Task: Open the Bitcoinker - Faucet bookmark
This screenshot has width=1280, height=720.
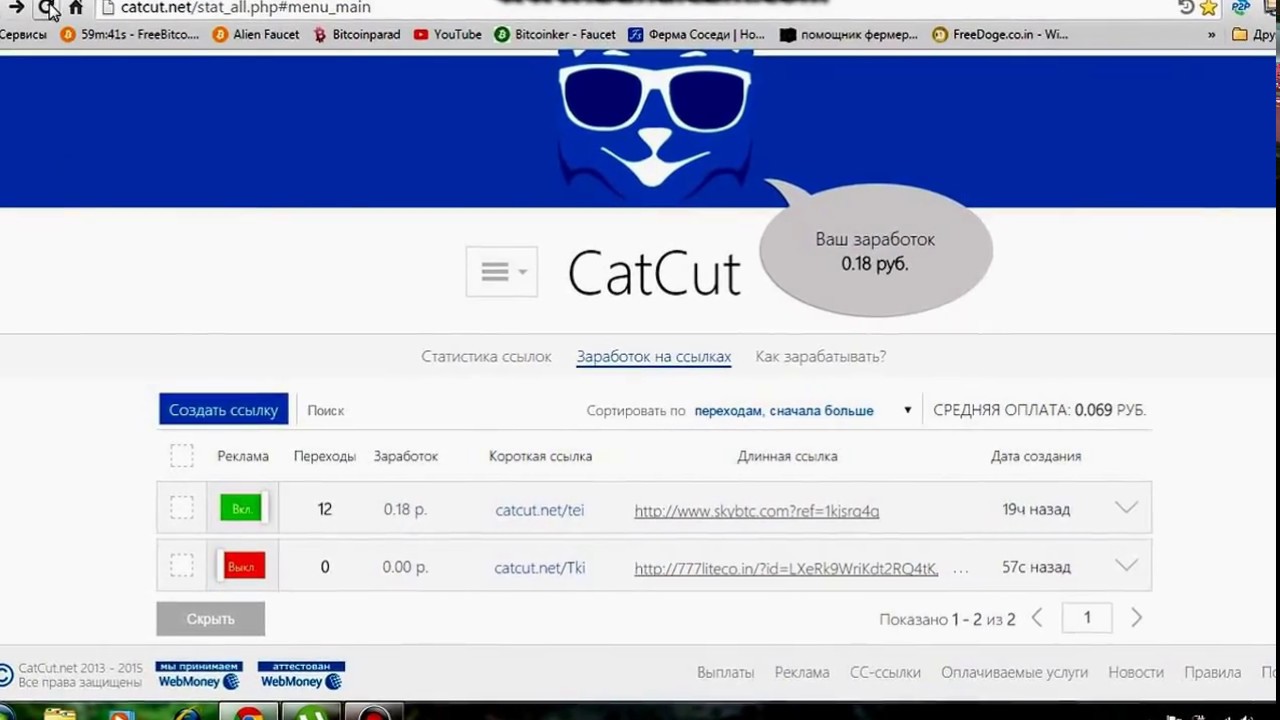Action: (x=555, y=34)
